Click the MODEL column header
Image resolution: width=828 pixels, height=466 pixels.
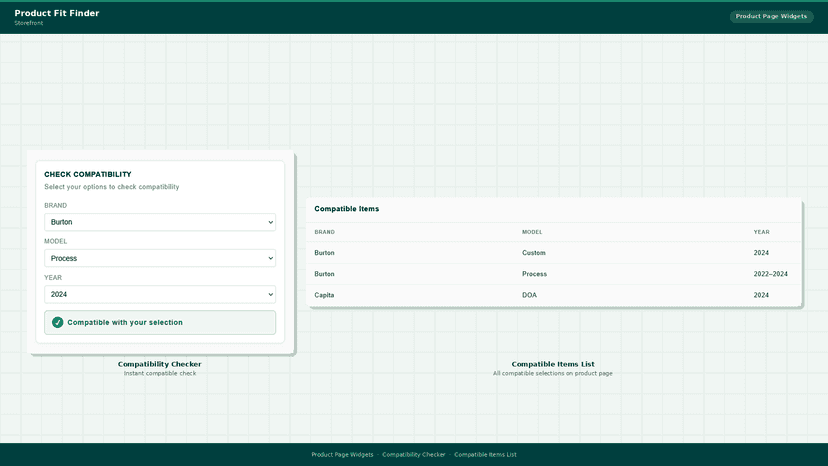coord(532,232)
